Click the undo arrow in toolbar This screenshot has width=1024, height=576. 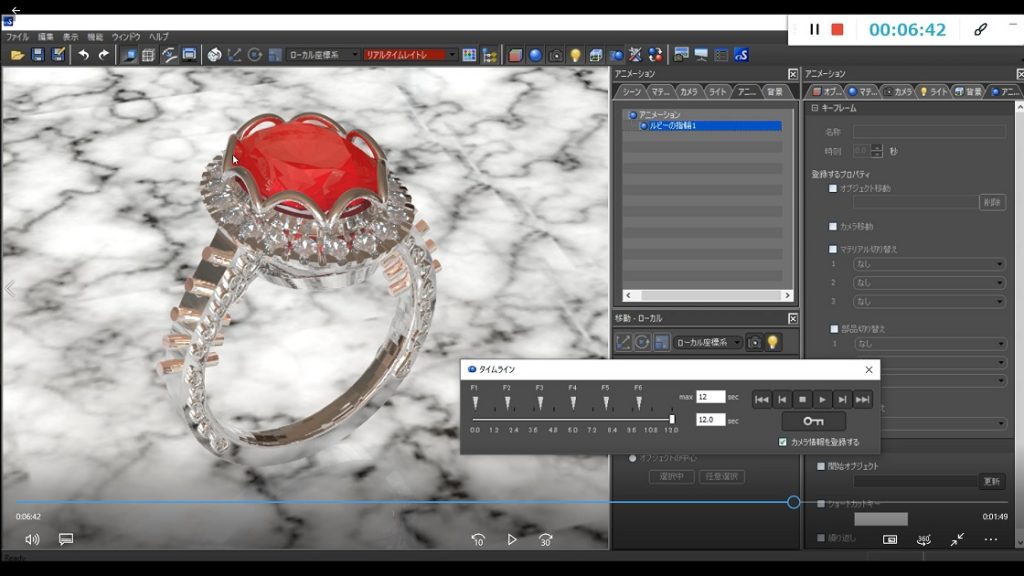83,55
